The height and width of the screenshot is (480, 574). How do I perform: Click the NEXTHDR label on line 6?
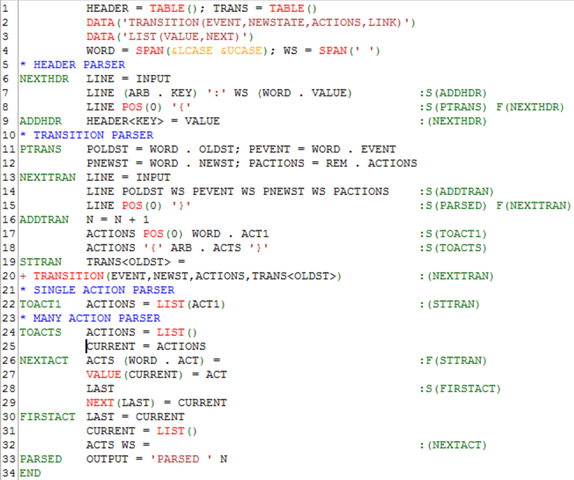point(44,79)
